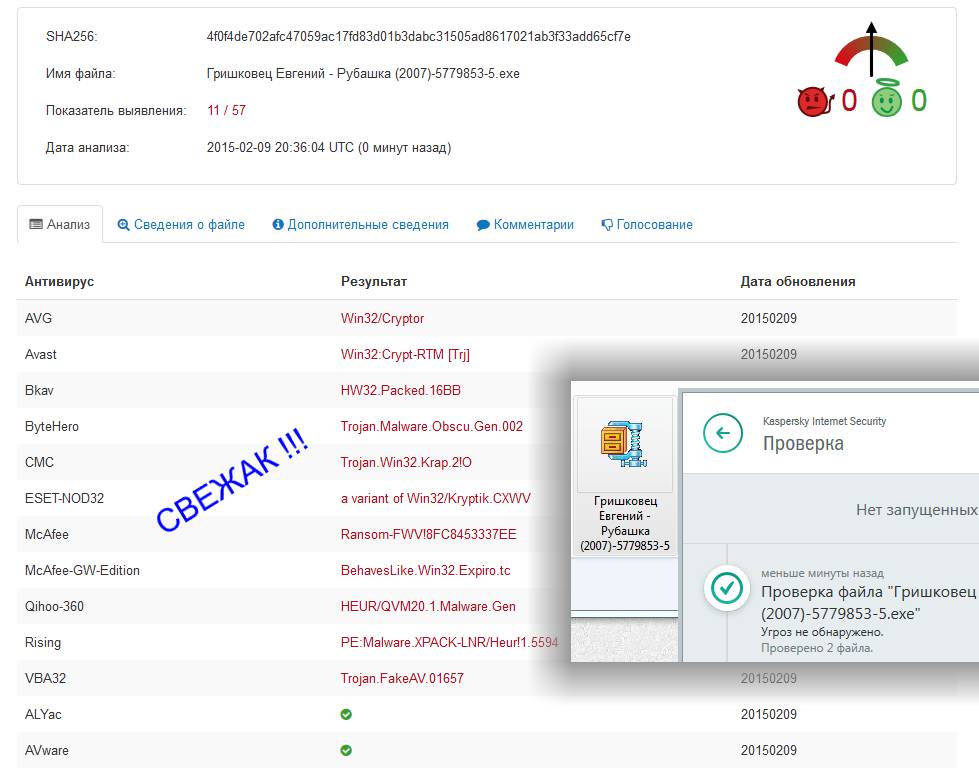Click Проверено 2 файла text
The image size is (979, 776).
click(817, 648)
